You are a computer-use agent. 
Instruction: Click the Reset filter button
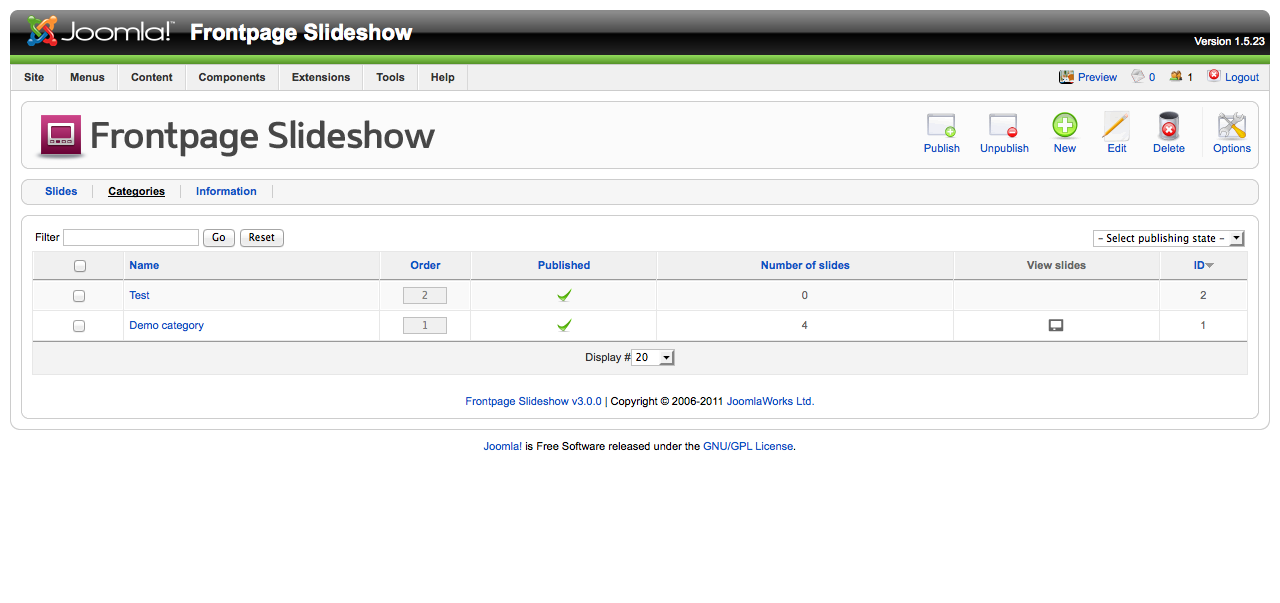click(x=262, y=238)
